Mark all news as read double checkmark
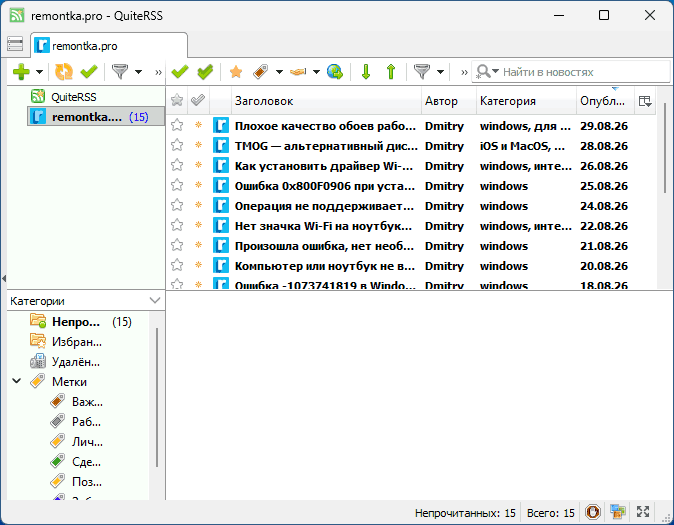Image resolution: width=674 pixels, height=525 pixels. coord(205,72)
